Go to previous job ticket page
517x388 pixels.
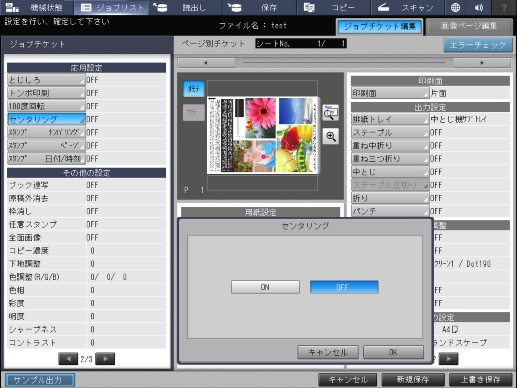(x=68, y=359)
